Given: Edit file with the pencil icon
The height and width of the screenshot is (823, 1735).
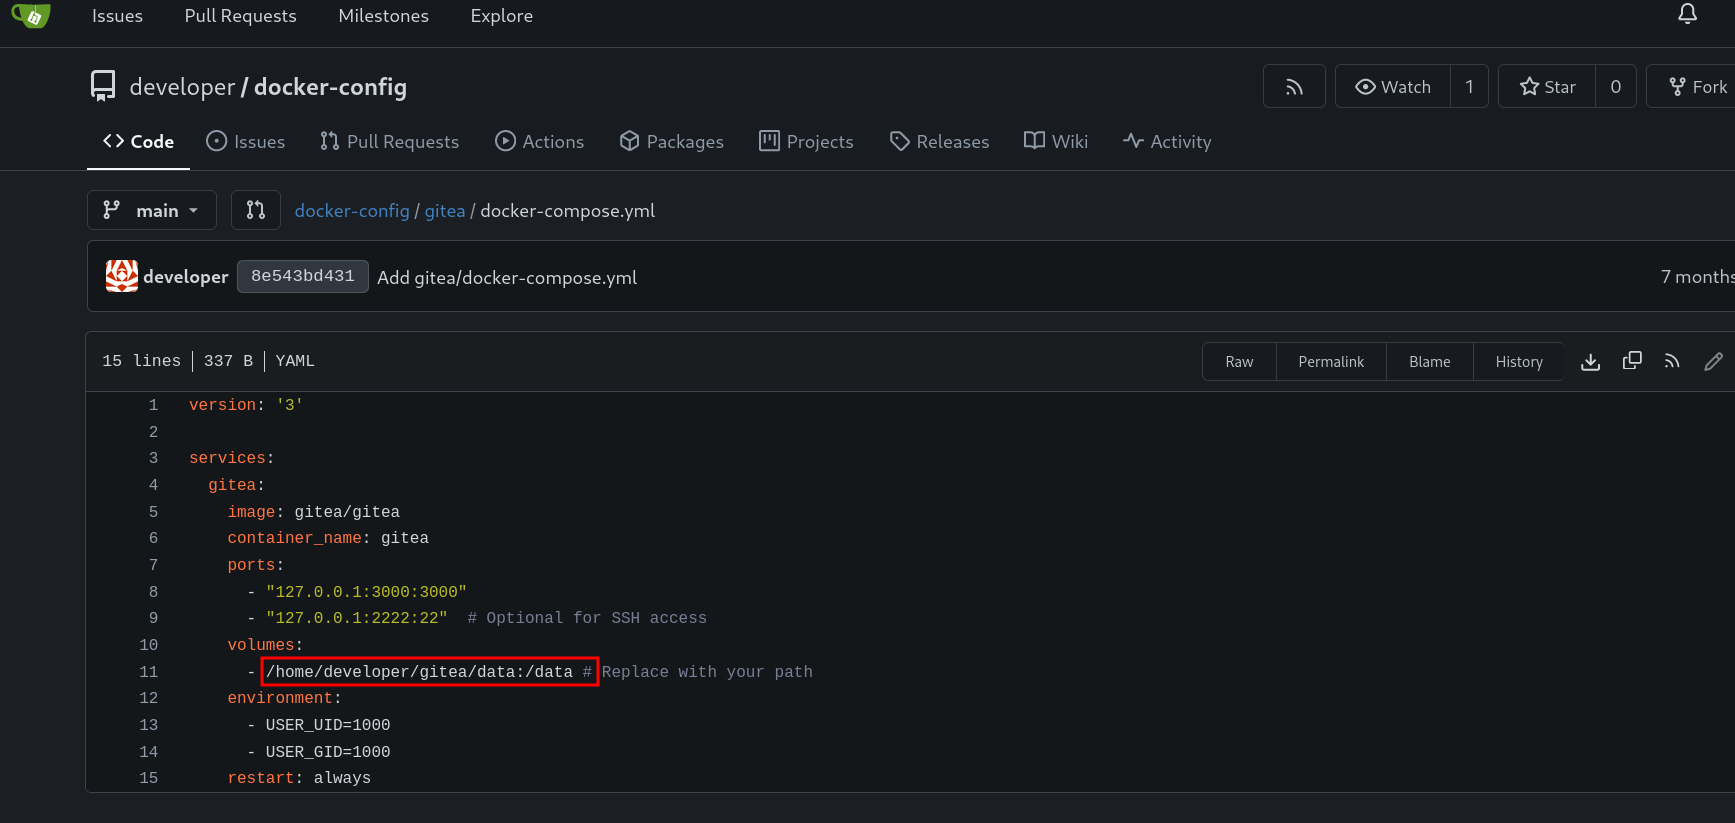Looking at the screenshot, I should point(1713,361).
